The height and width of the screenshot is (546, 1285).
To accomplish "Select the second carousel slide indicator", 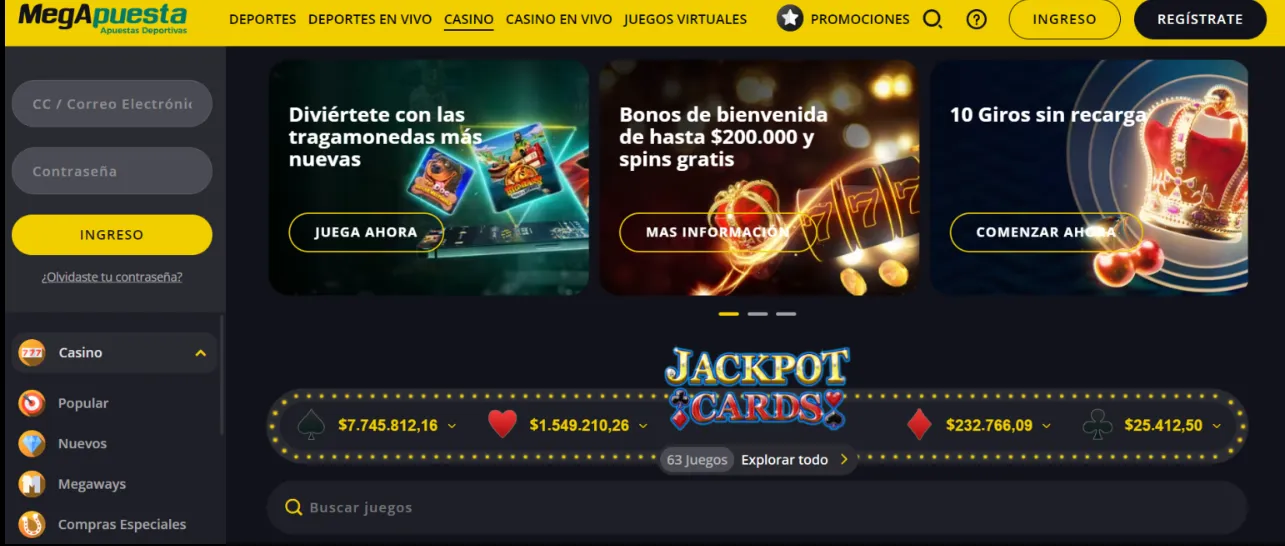I will click(x=758, y=314).
